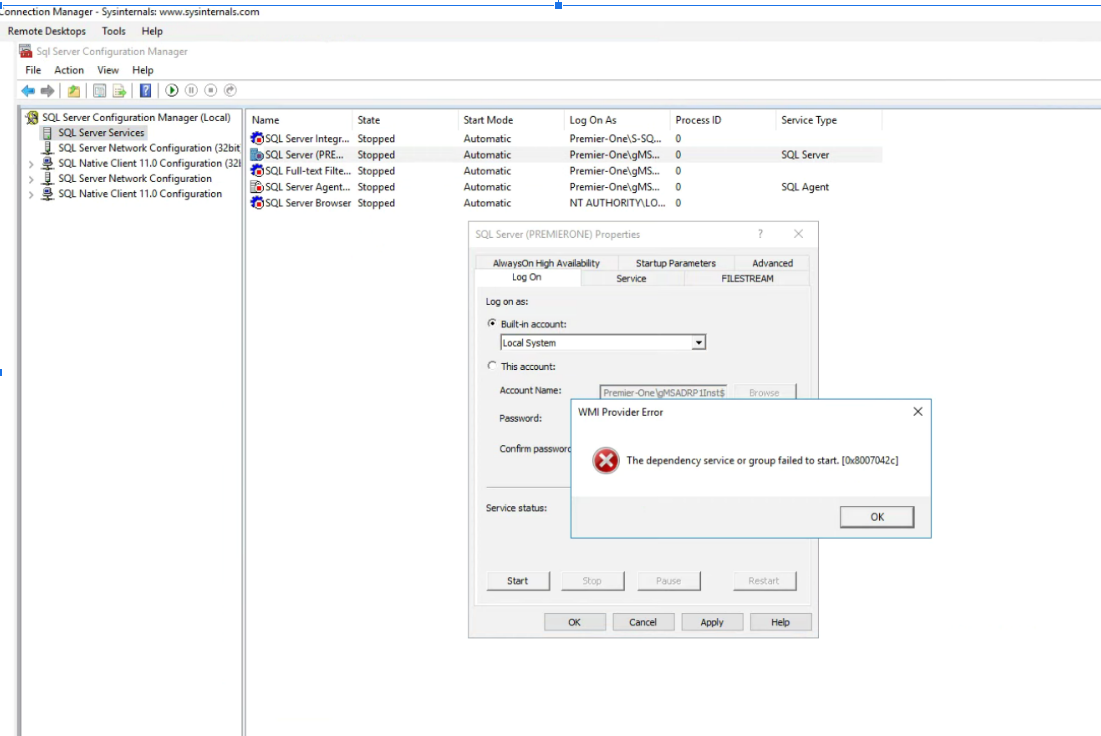This screenshot has width=1101, height=736.
Task: Open the Action menu
Action: (69, 70)
